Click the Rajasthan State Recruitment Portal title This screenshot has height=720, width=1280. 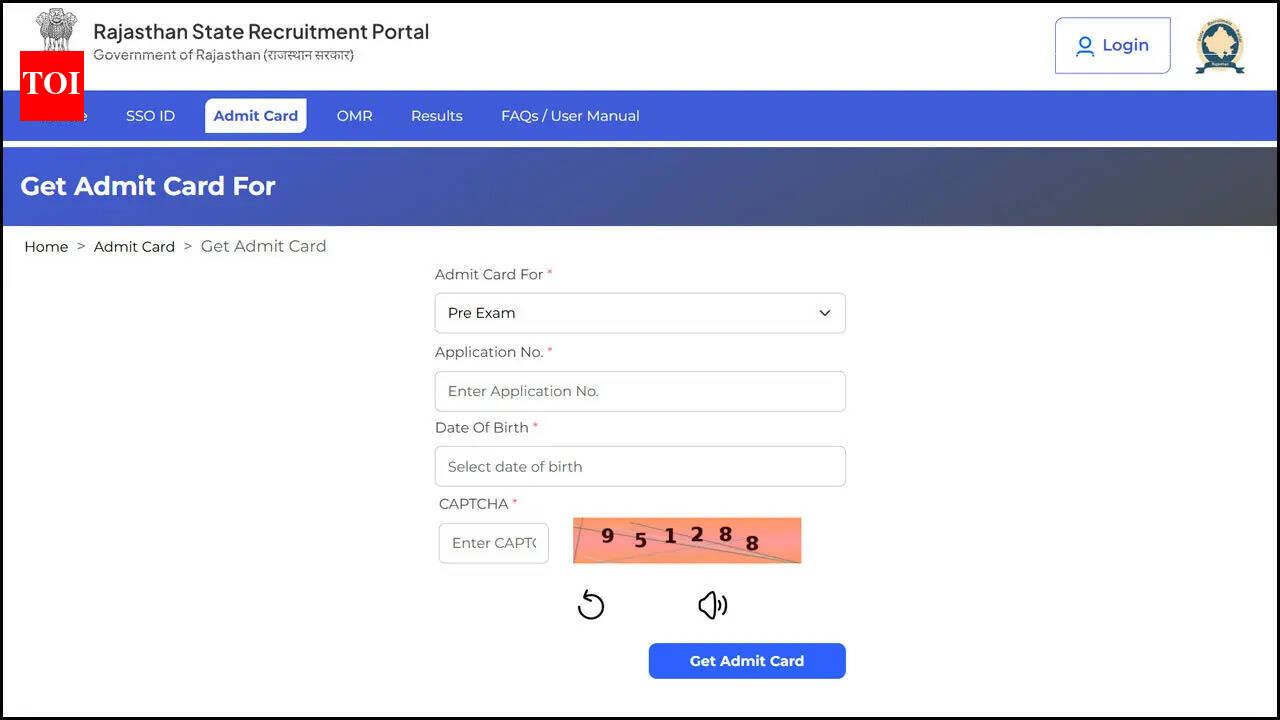pos(261,32)
